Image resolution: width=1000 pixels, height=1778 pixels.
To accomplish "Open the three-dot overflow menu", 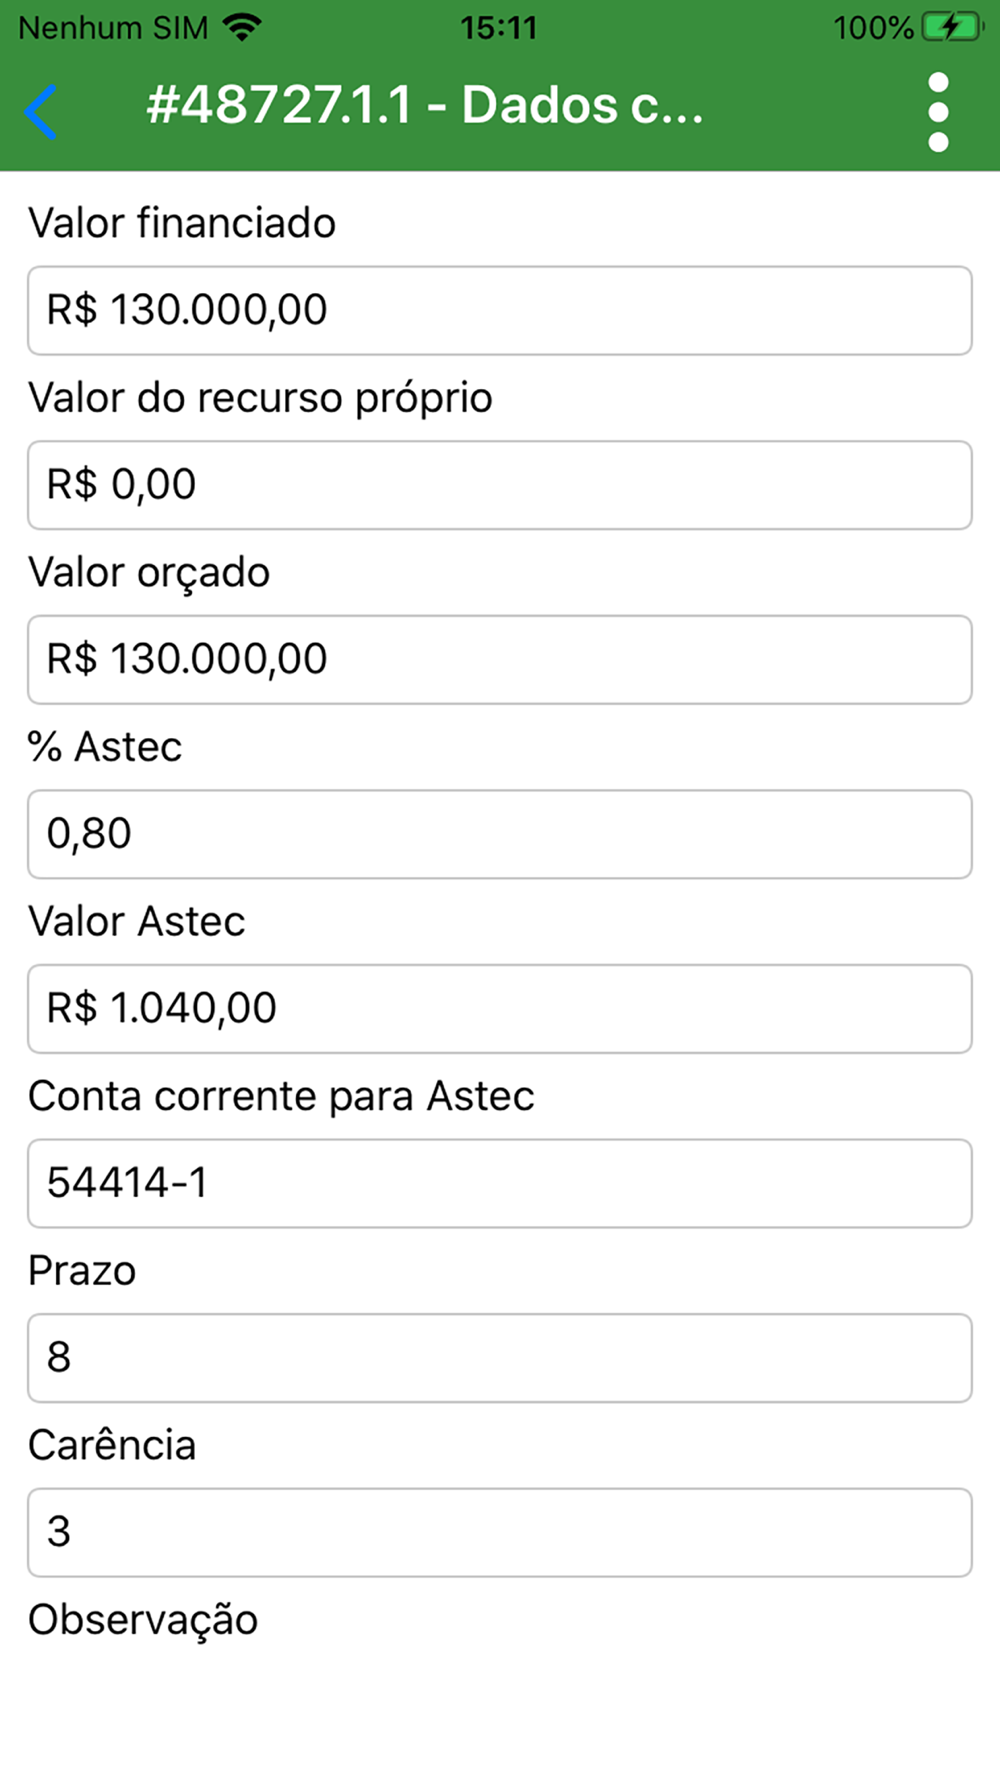I will point(938,111).
